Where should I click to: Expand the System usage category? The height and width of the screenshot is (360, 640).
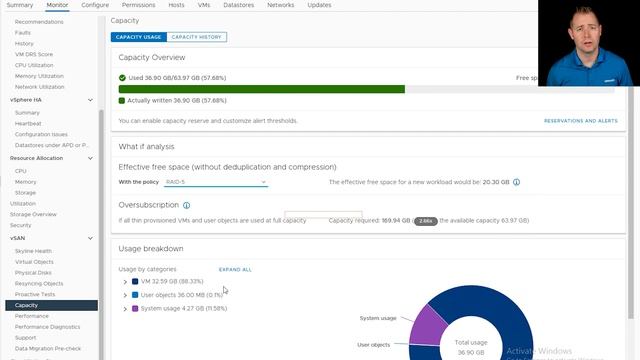coord(125,309)
